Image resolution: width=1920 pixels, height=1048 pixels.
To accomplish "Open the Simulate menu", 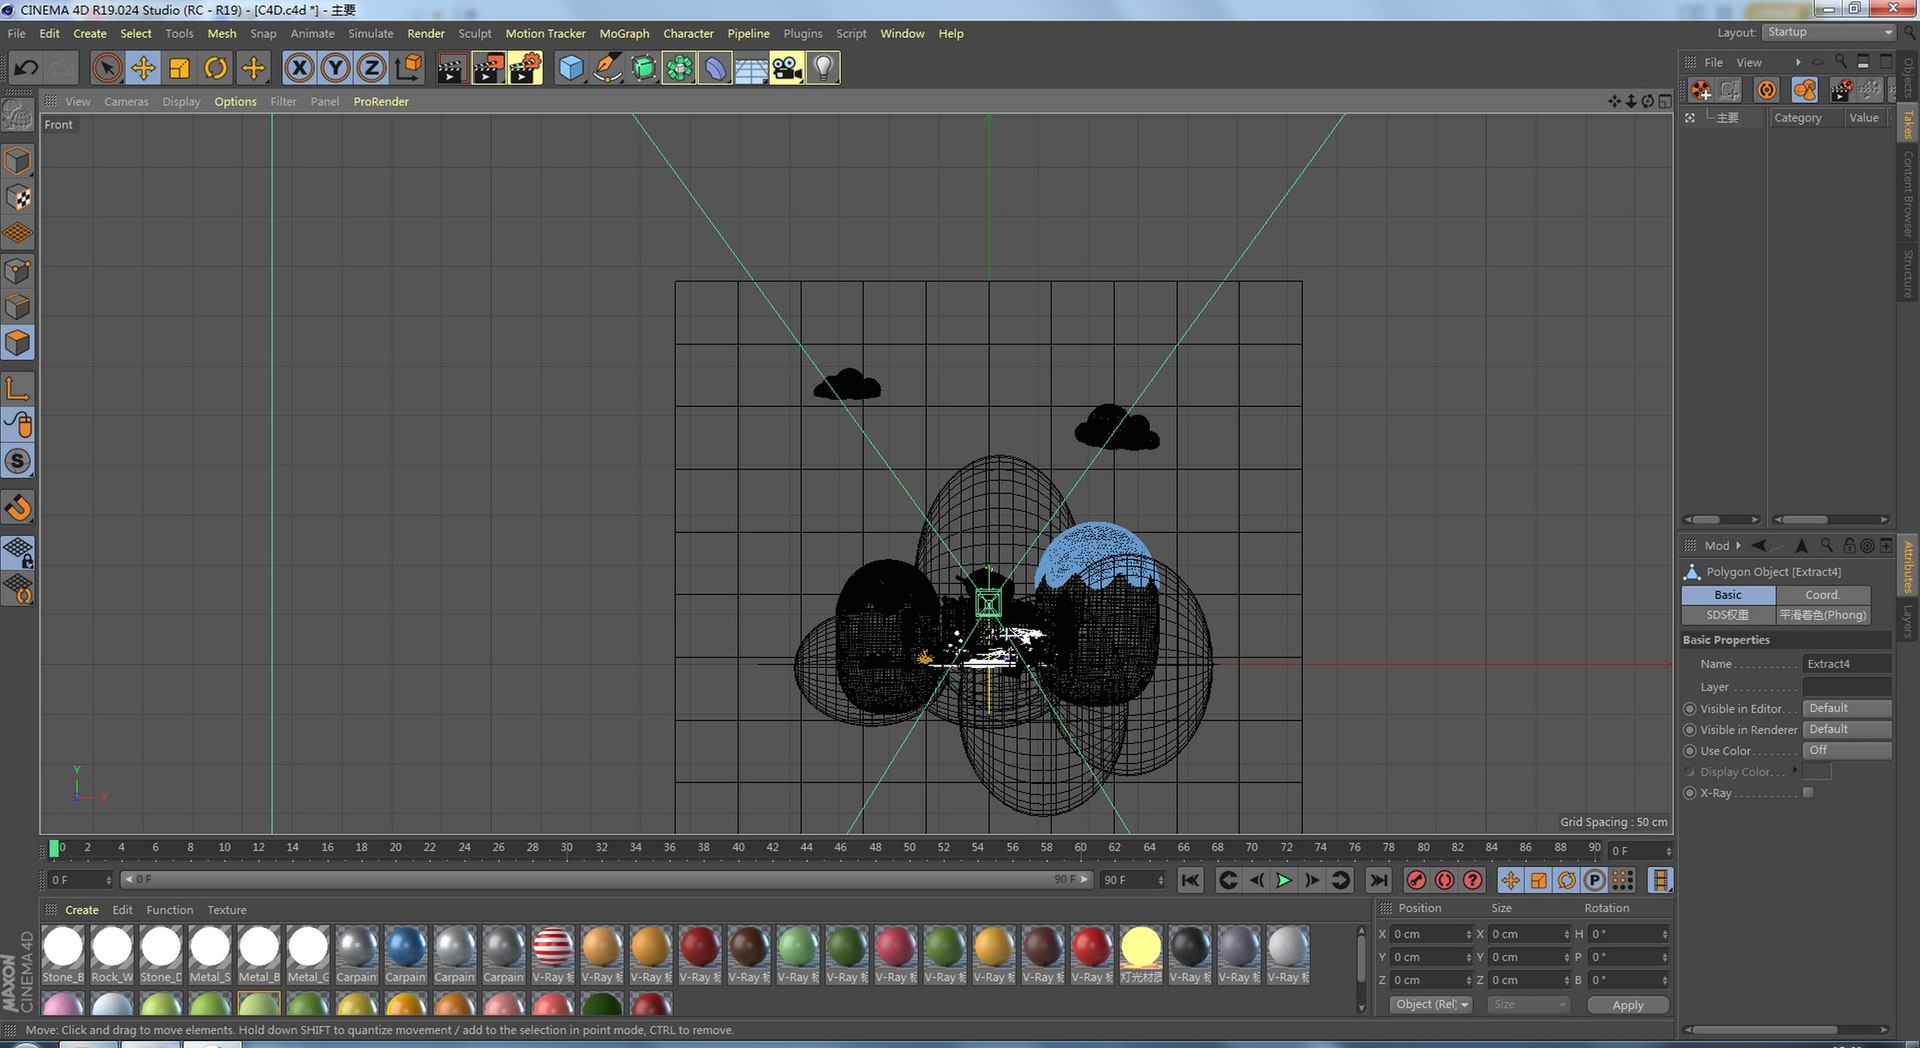I will pos(371,33).
